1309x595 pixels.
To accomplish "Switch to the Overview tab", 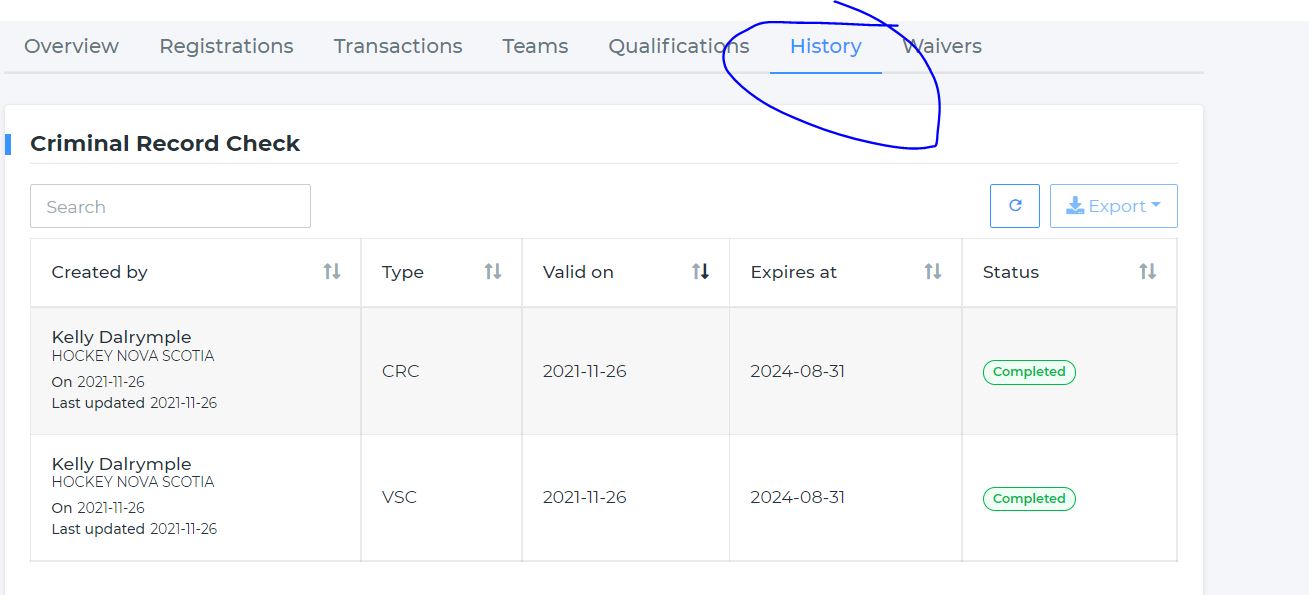I will [71, 46].
